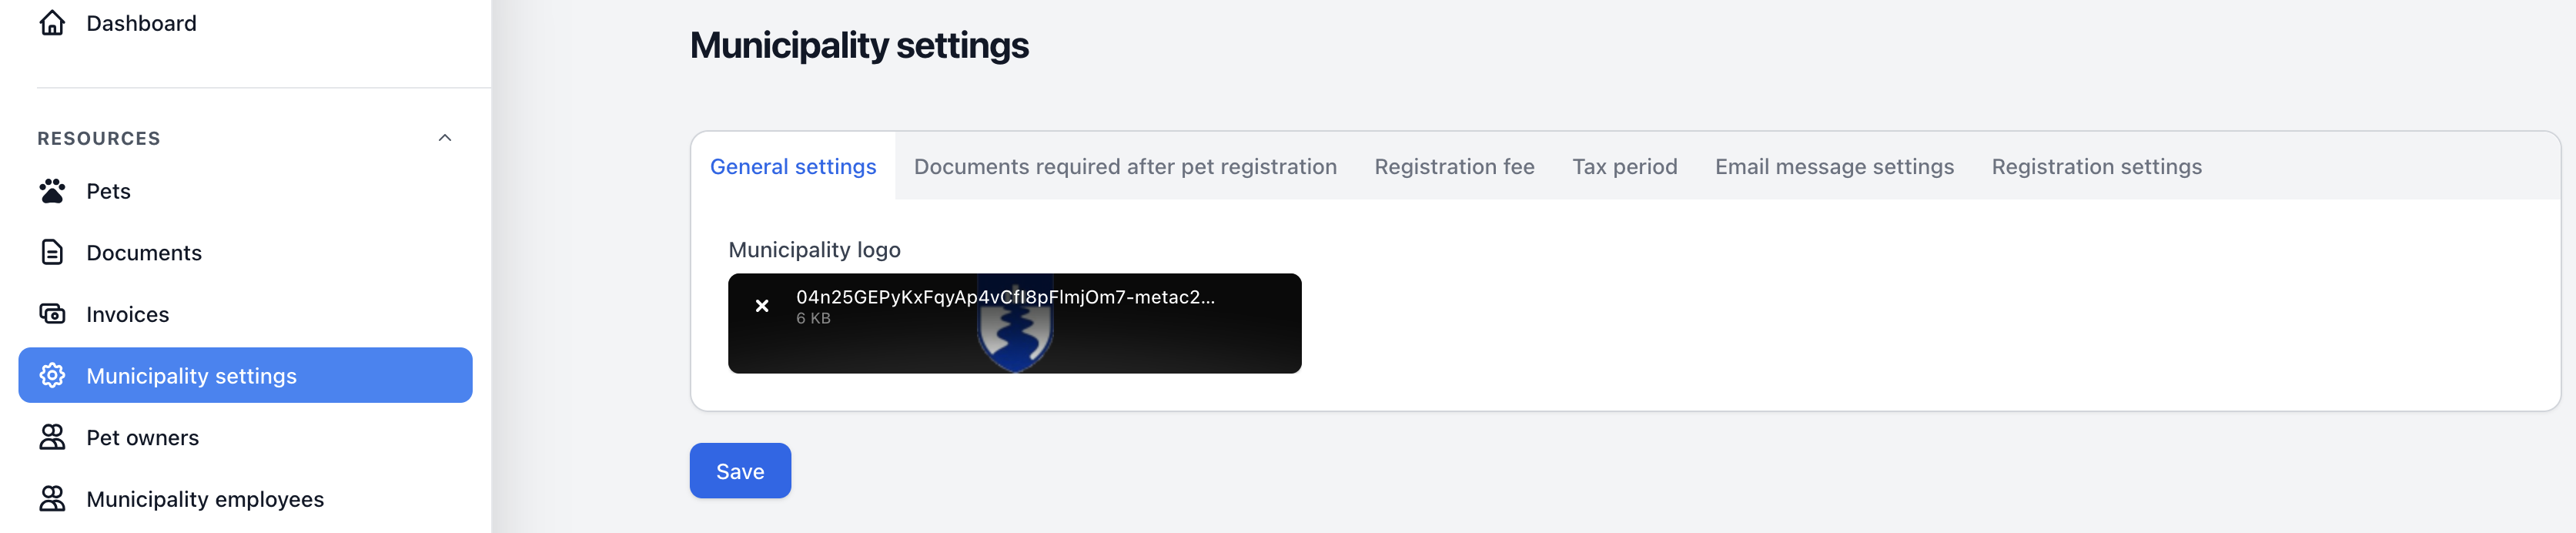The width and height of the screenshot is (2576, 533).
Task: Click the Documents file icon
Action: point(52,252)
